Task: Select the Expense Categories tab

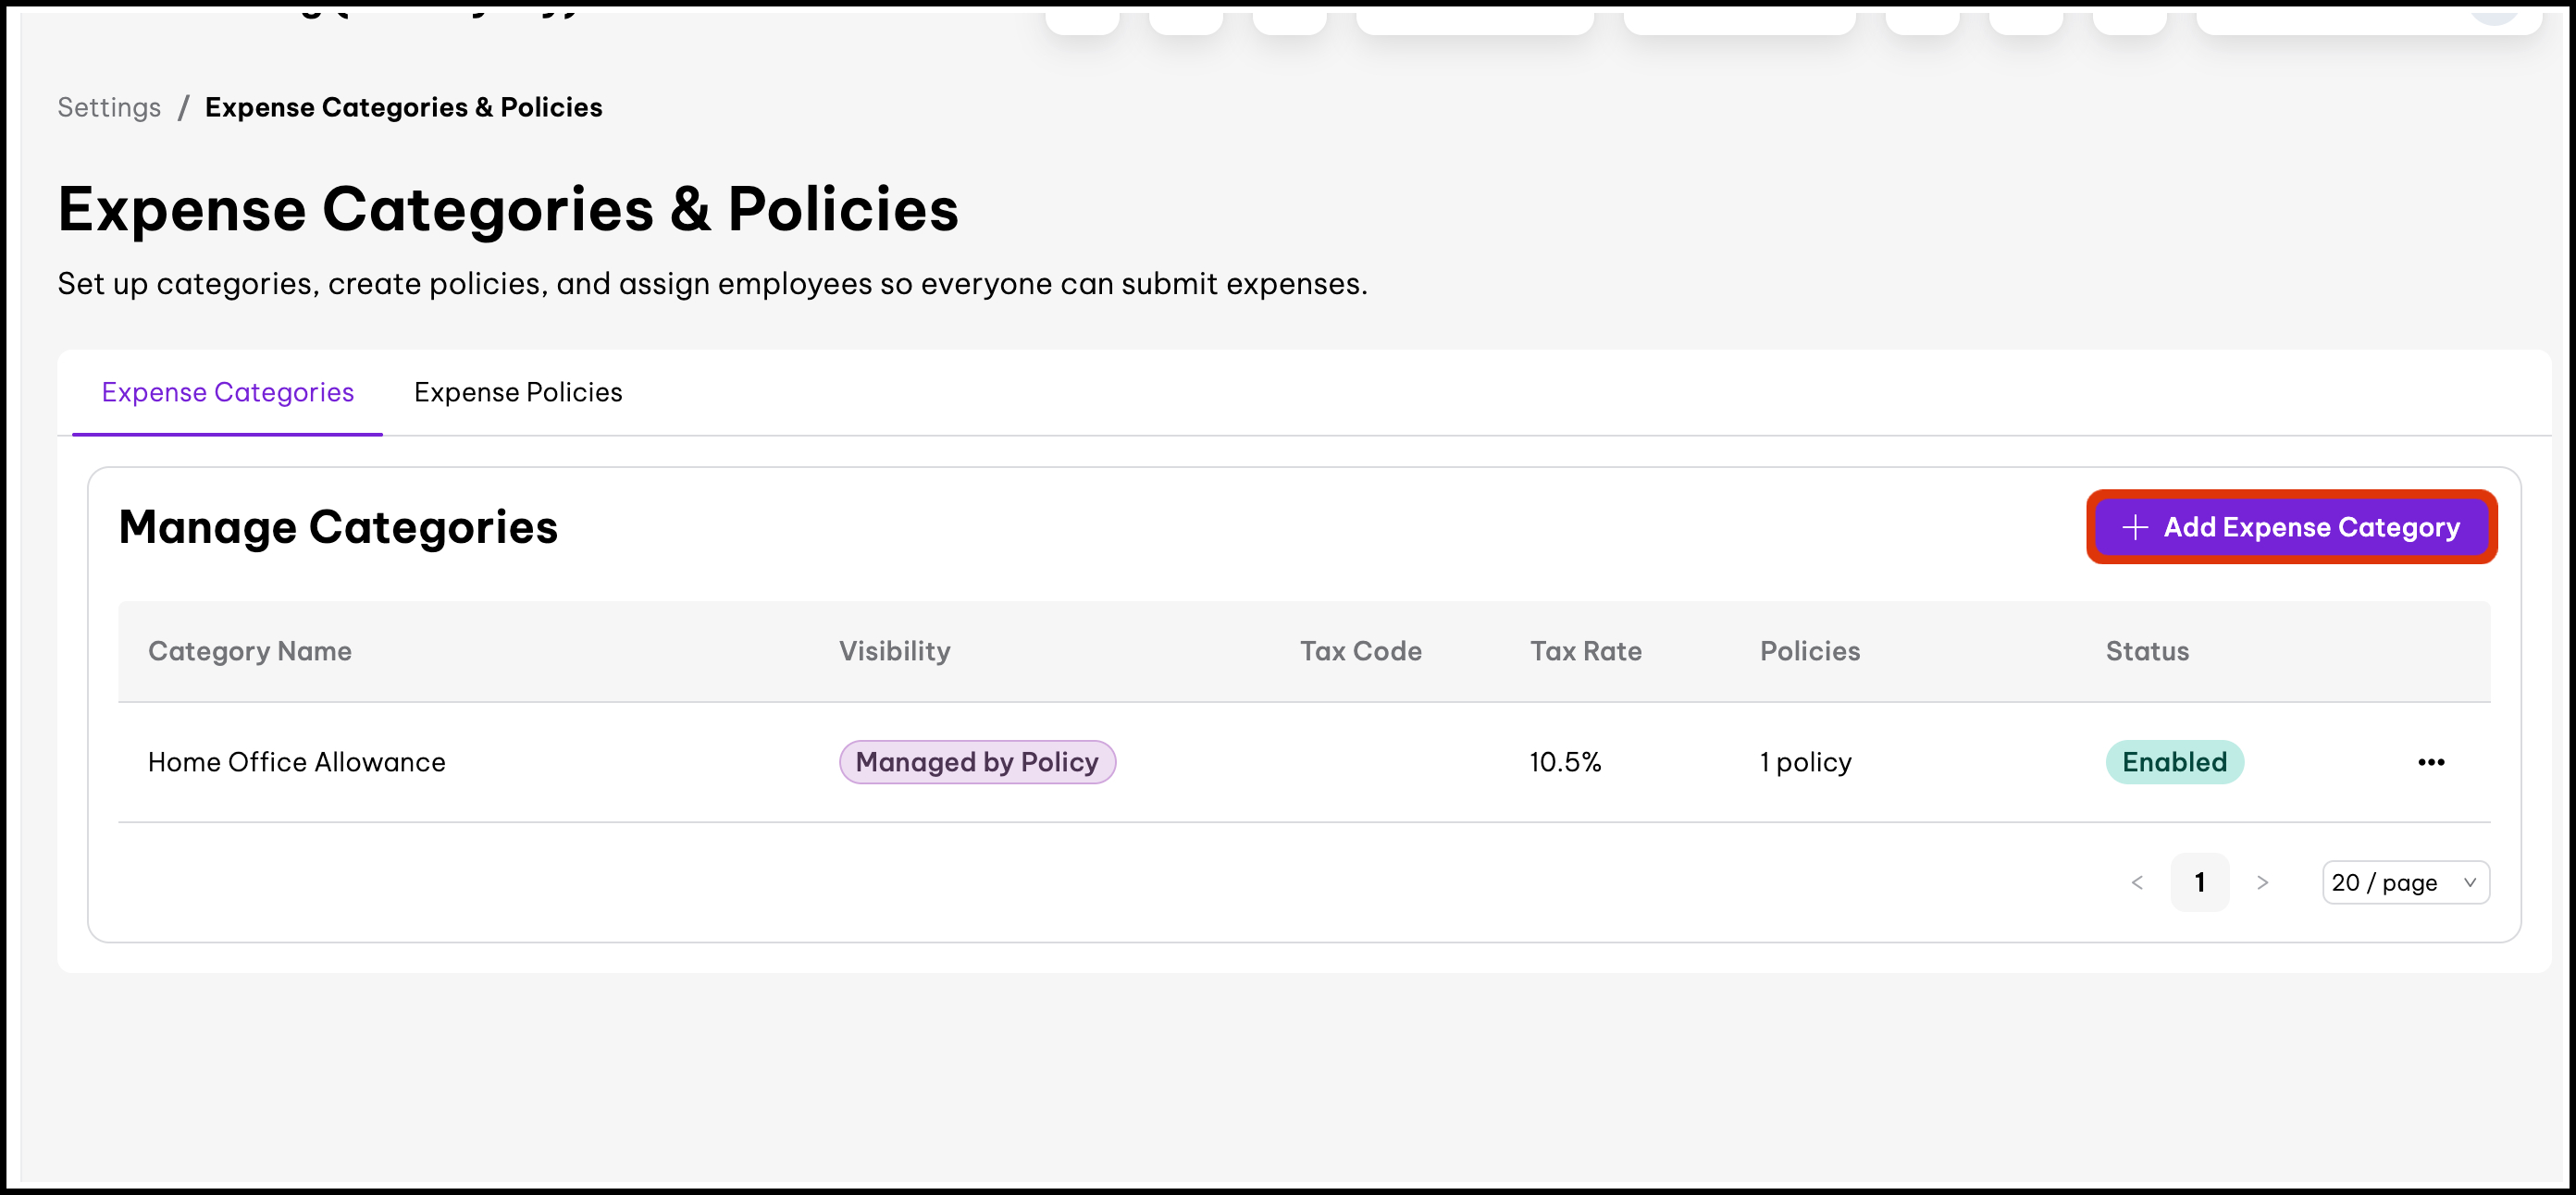Action: click(228, 392)
